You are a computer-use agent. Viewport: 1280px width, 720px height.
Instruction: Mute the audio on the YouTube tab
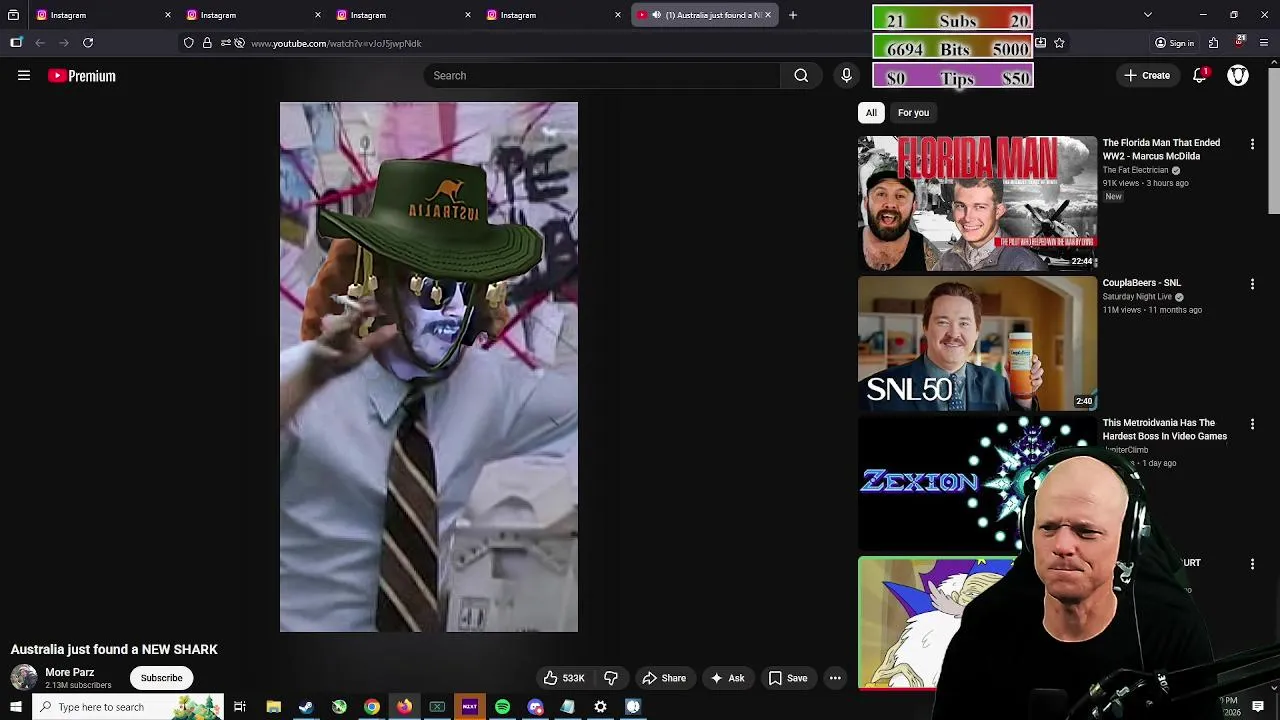coord(656,15)
